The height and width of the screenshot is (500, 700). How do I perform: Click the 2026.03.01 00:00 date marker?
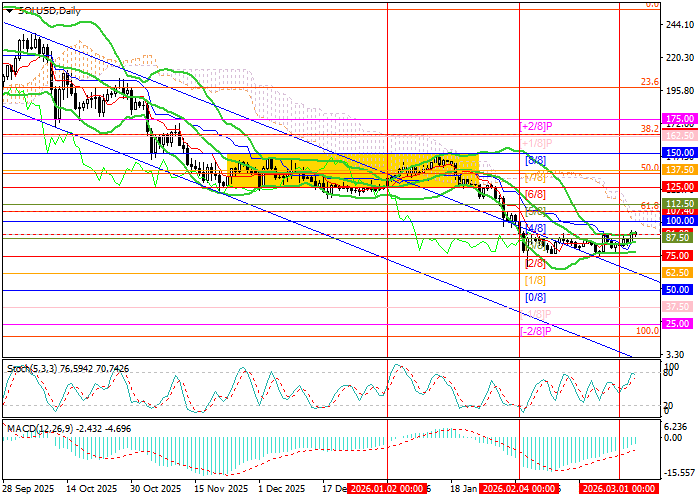(619, 488)
